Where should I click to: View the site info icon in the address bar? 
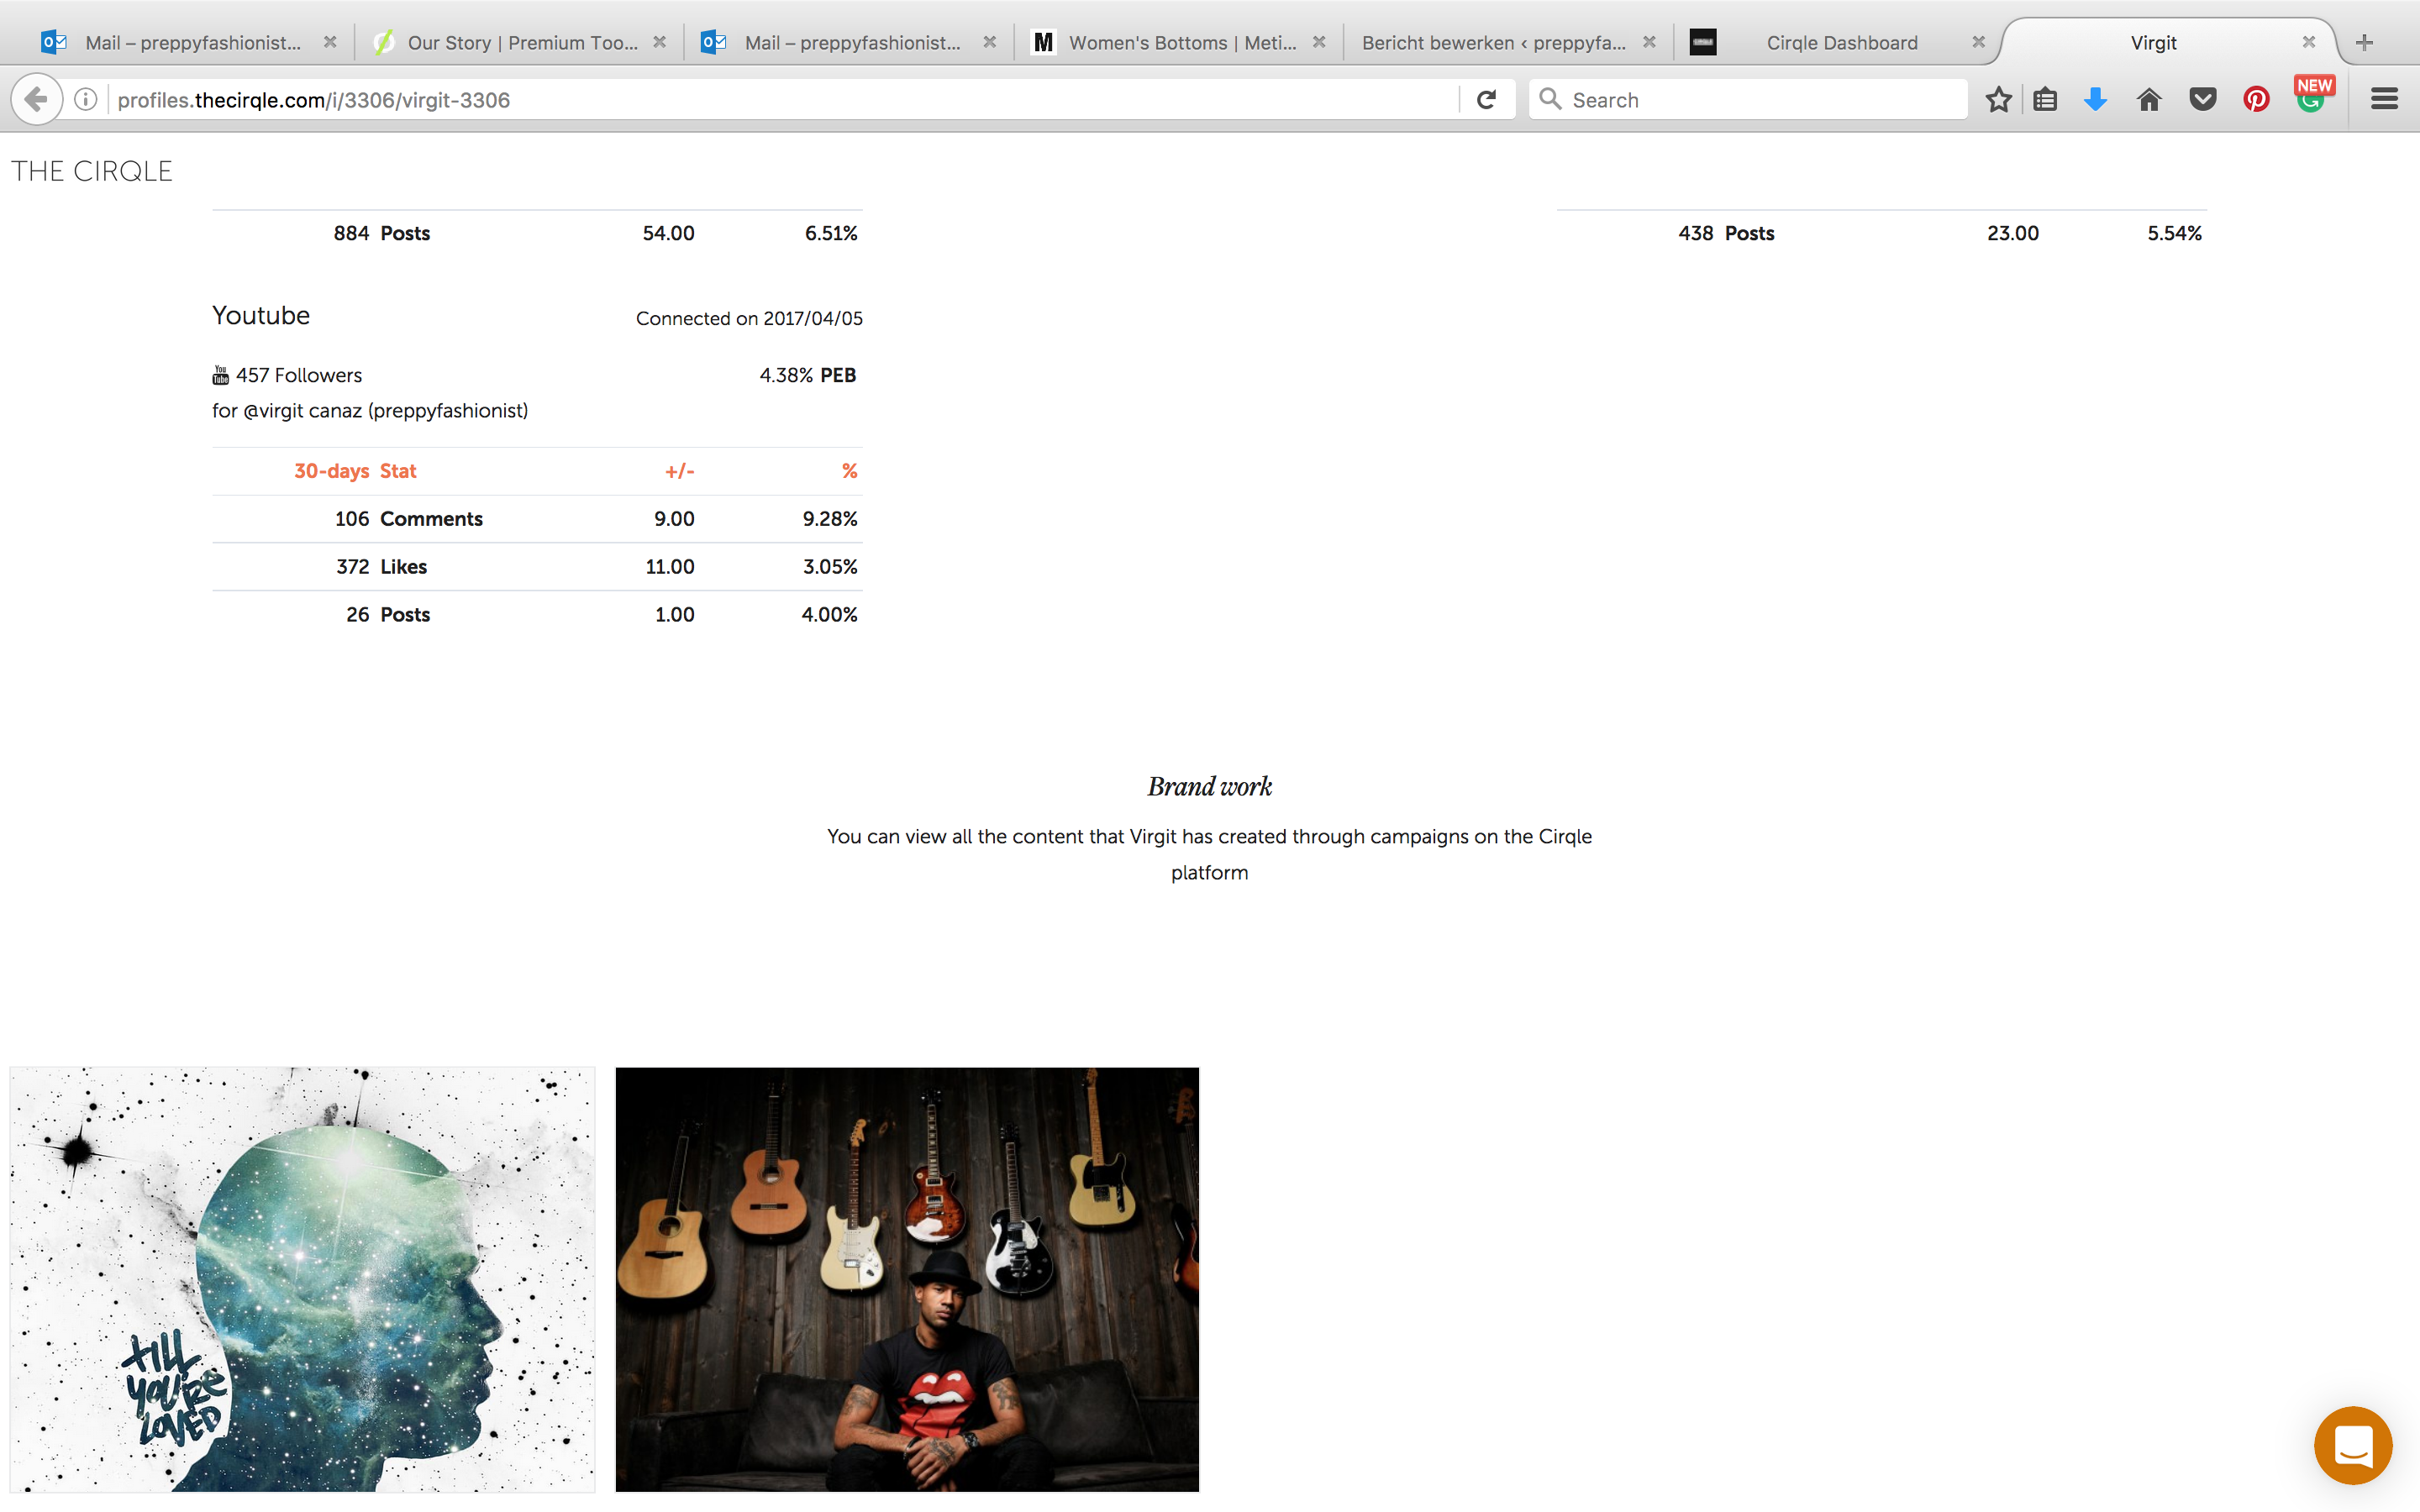coord(86,99)
